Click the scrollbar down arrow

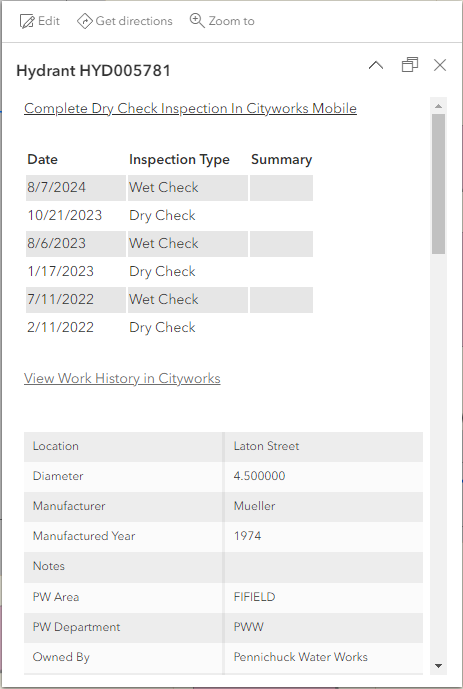tap(438, 666)
